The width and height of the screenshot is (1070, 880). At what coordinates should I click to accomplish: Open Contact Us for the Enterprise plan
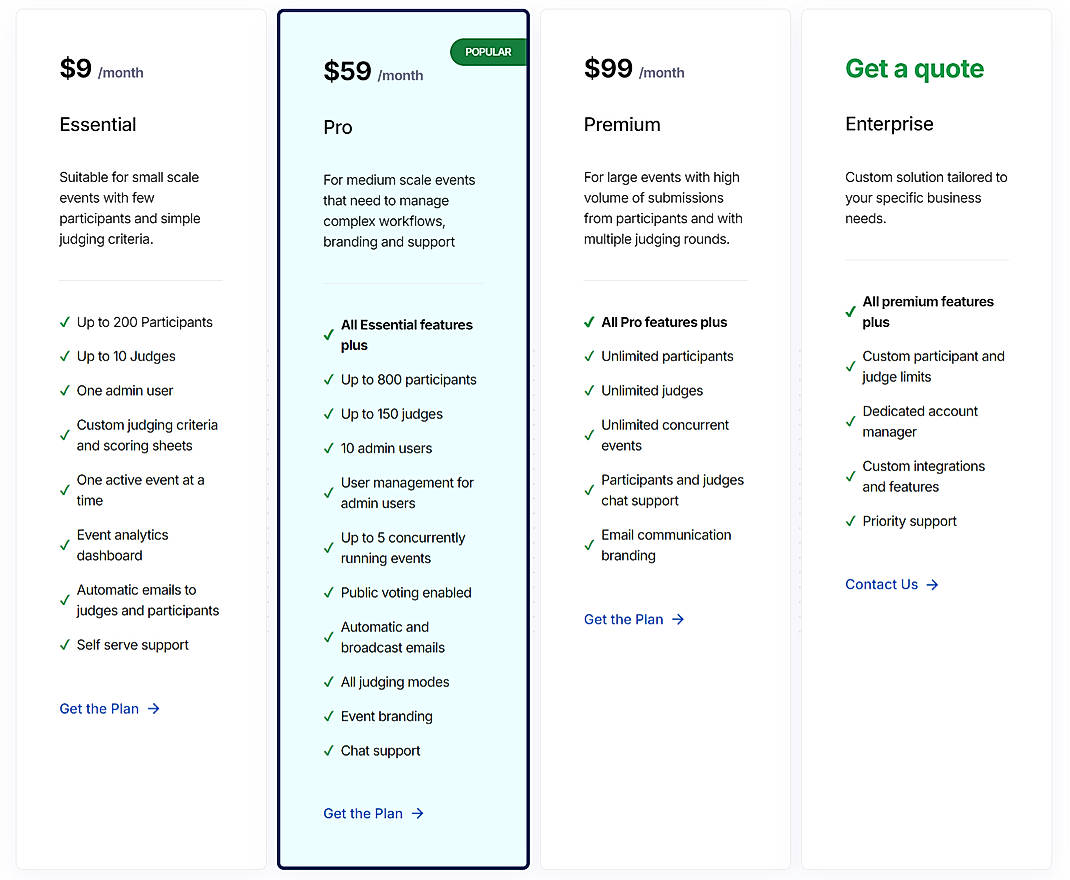881,584
